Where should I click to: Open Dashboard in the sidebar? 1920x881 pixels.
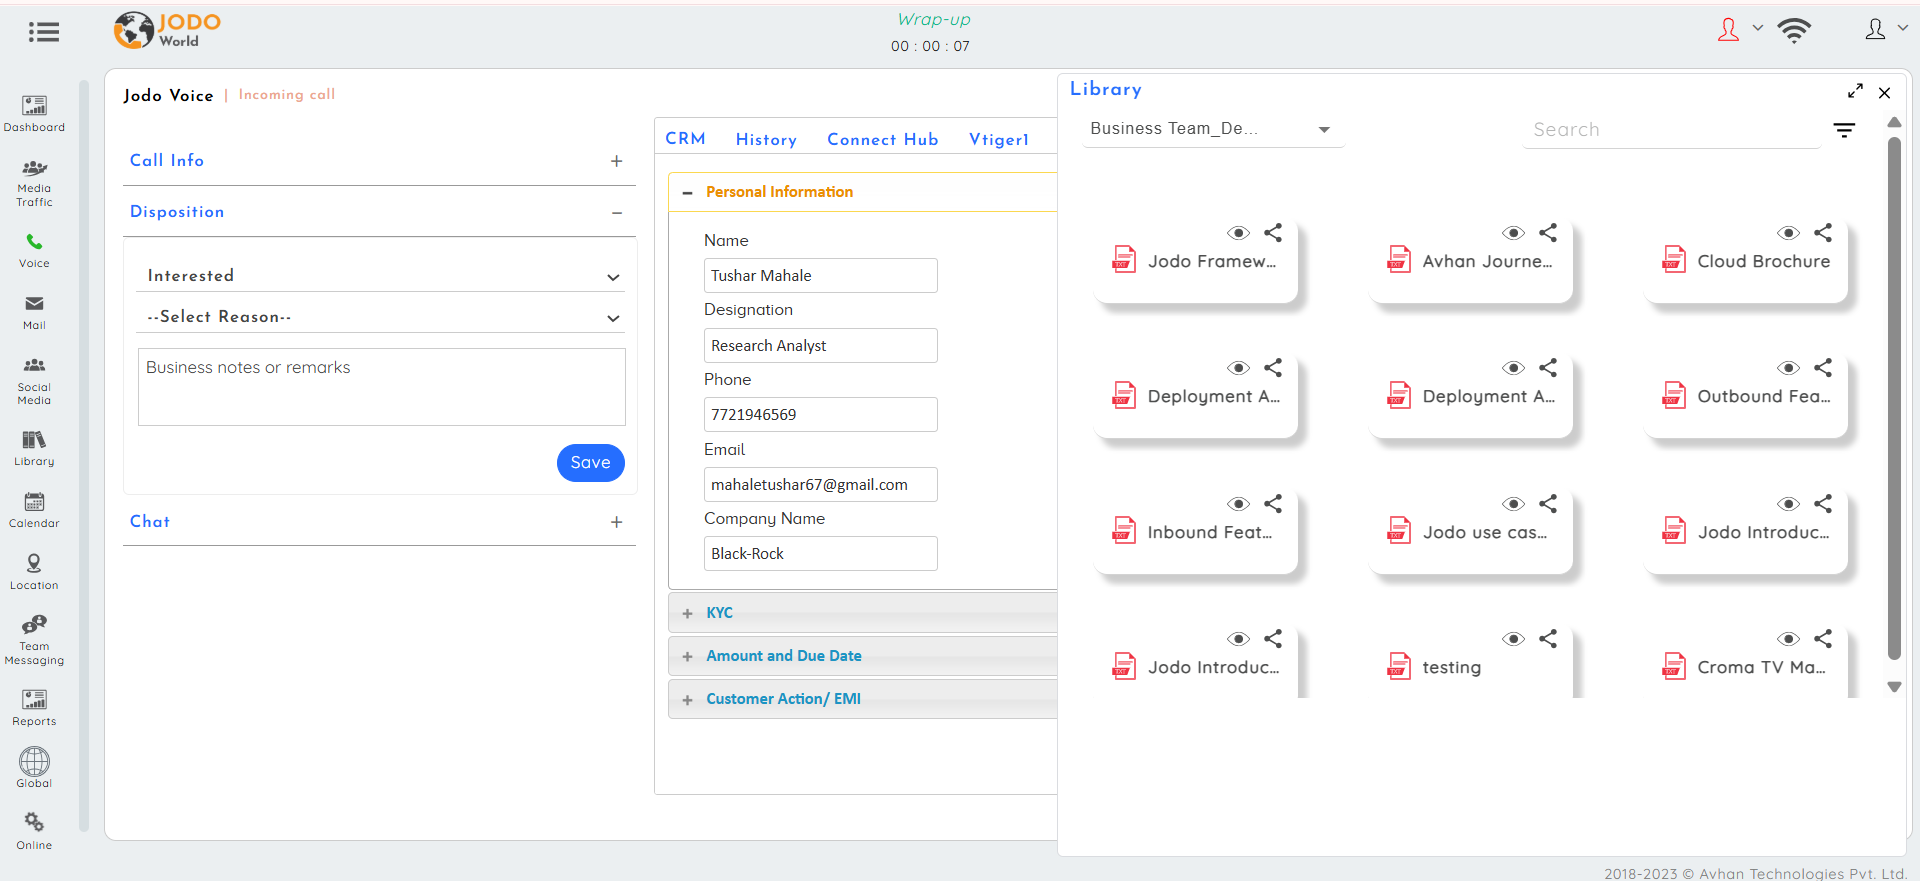pyautogui.click(x=34, y=113)
